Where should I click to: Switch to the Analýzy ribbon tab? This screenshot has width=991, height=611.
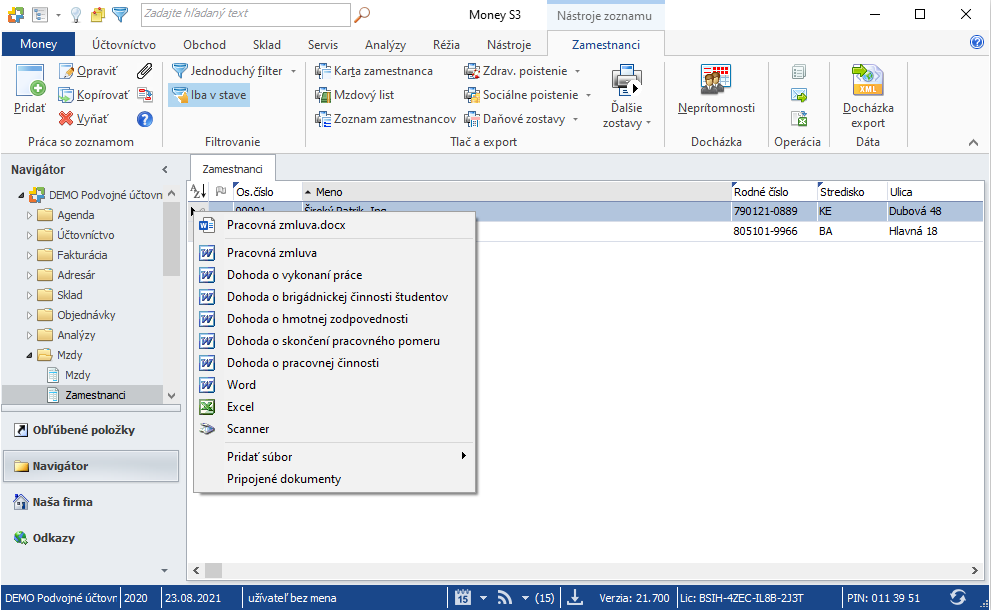pyautogui.click(x=386, y=45)
